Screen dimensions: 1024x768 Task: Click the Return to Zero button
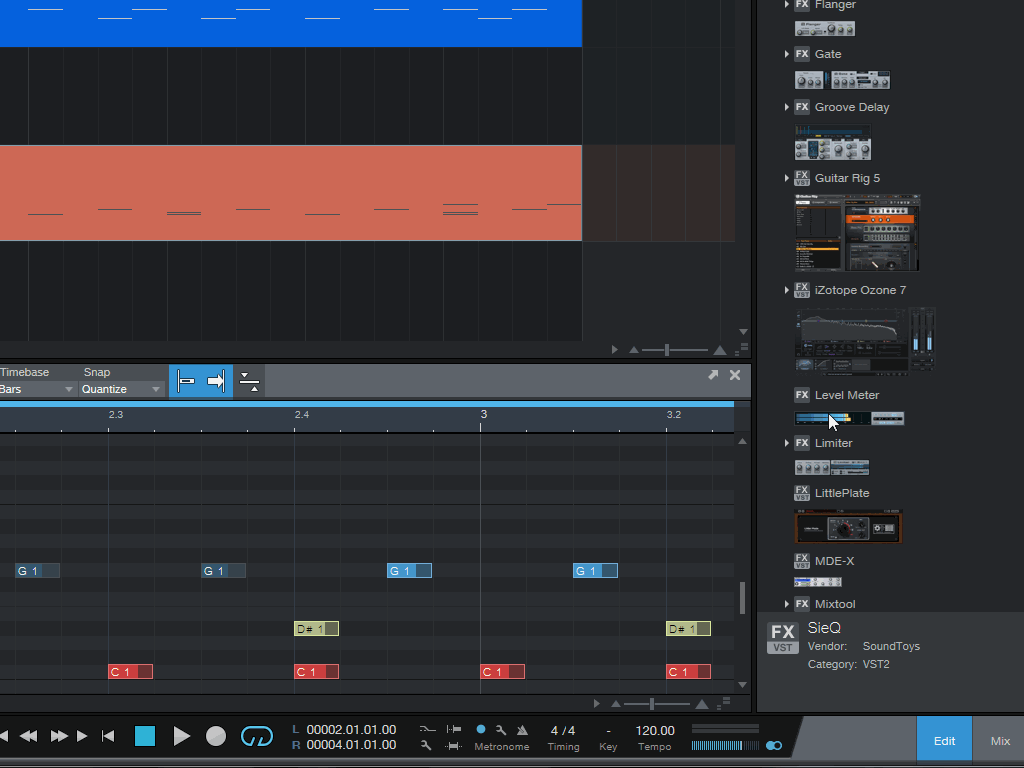point(108,736)
